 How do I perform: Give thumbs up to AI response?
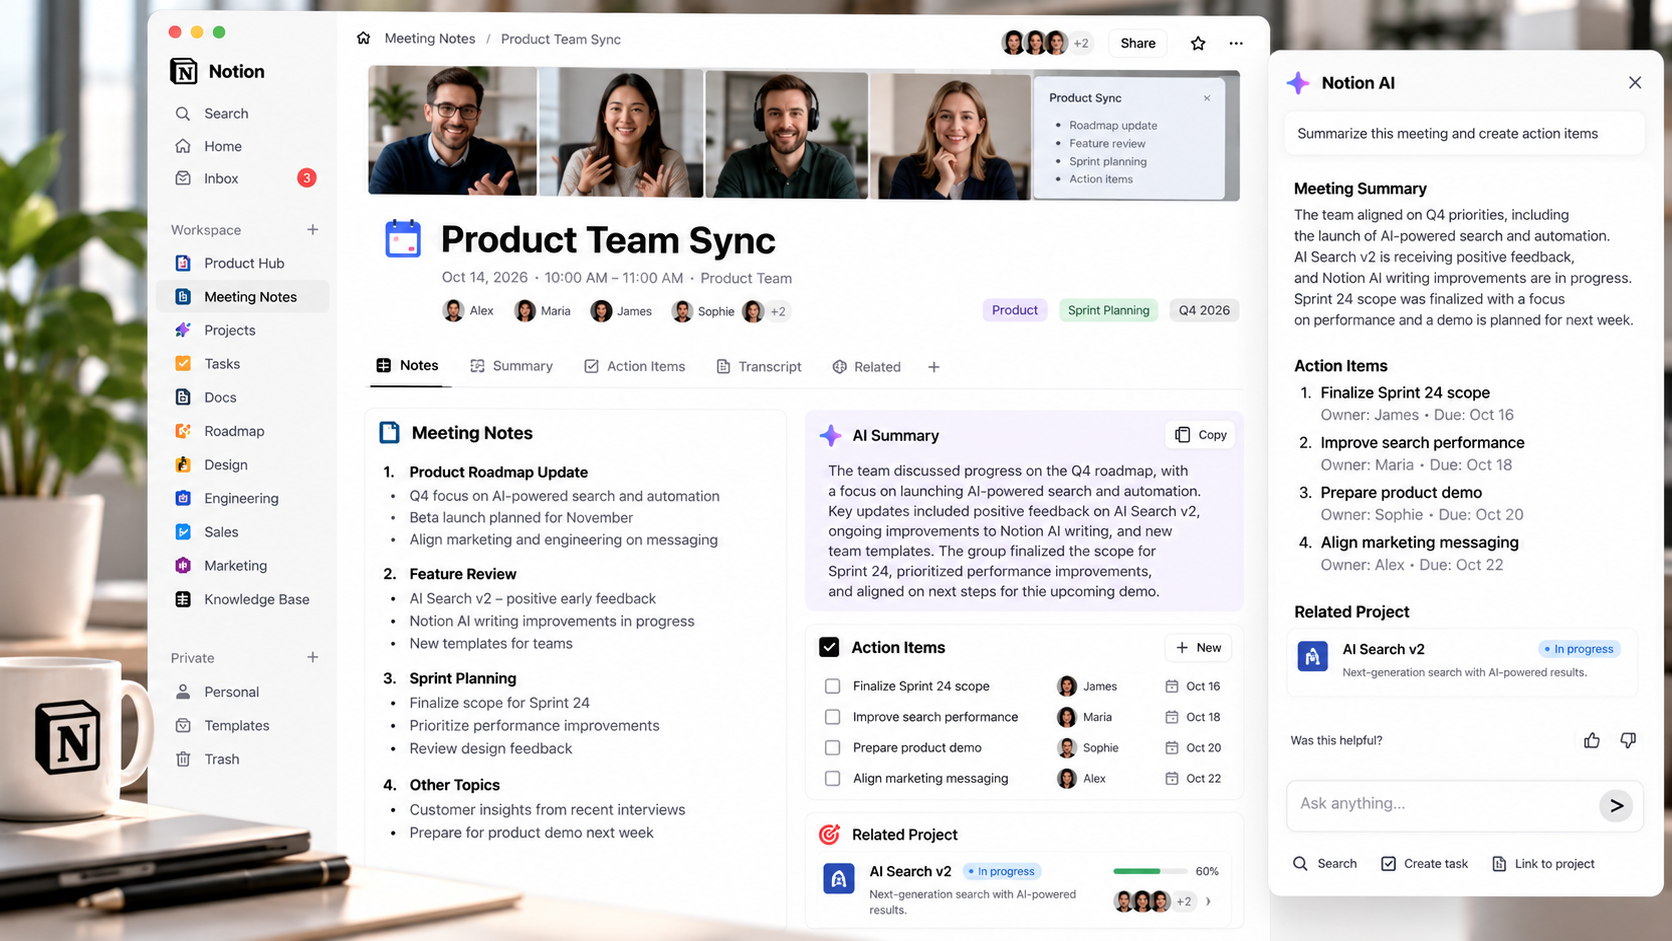click(1592, 740)
